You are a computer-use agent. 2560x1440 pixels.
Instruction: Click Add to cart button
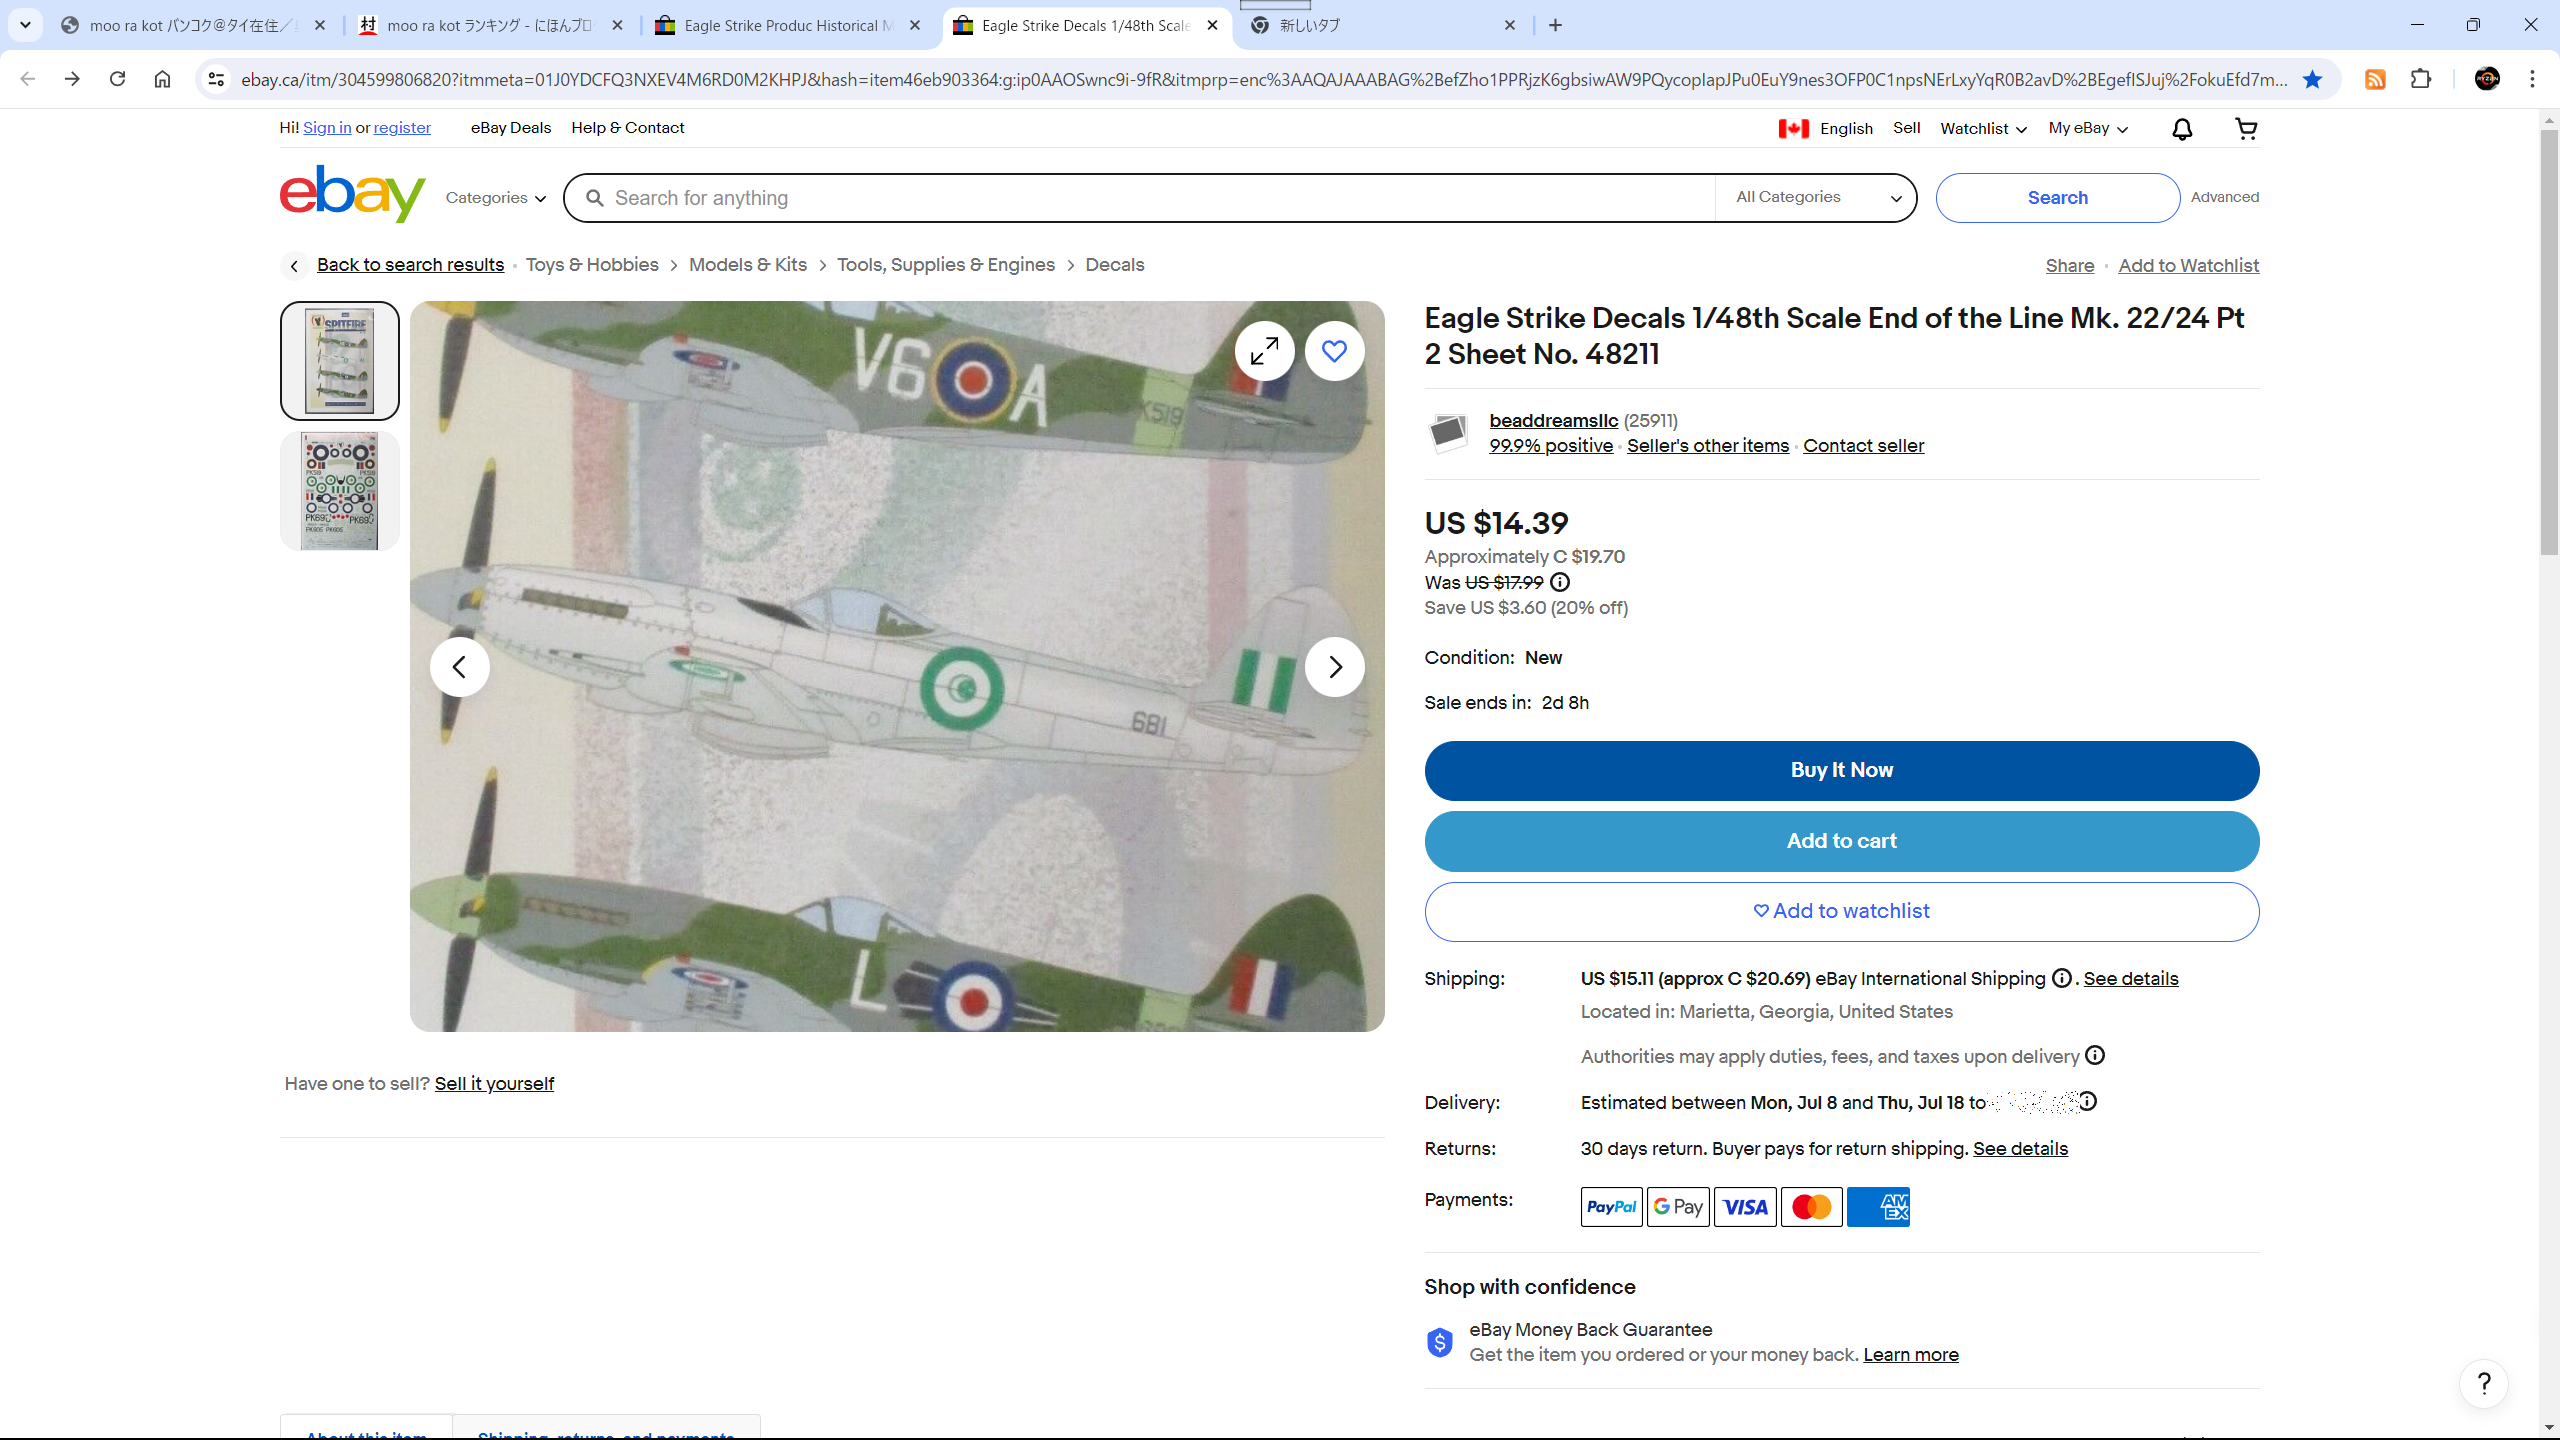pyautogui.click(x=1841, y=842)
